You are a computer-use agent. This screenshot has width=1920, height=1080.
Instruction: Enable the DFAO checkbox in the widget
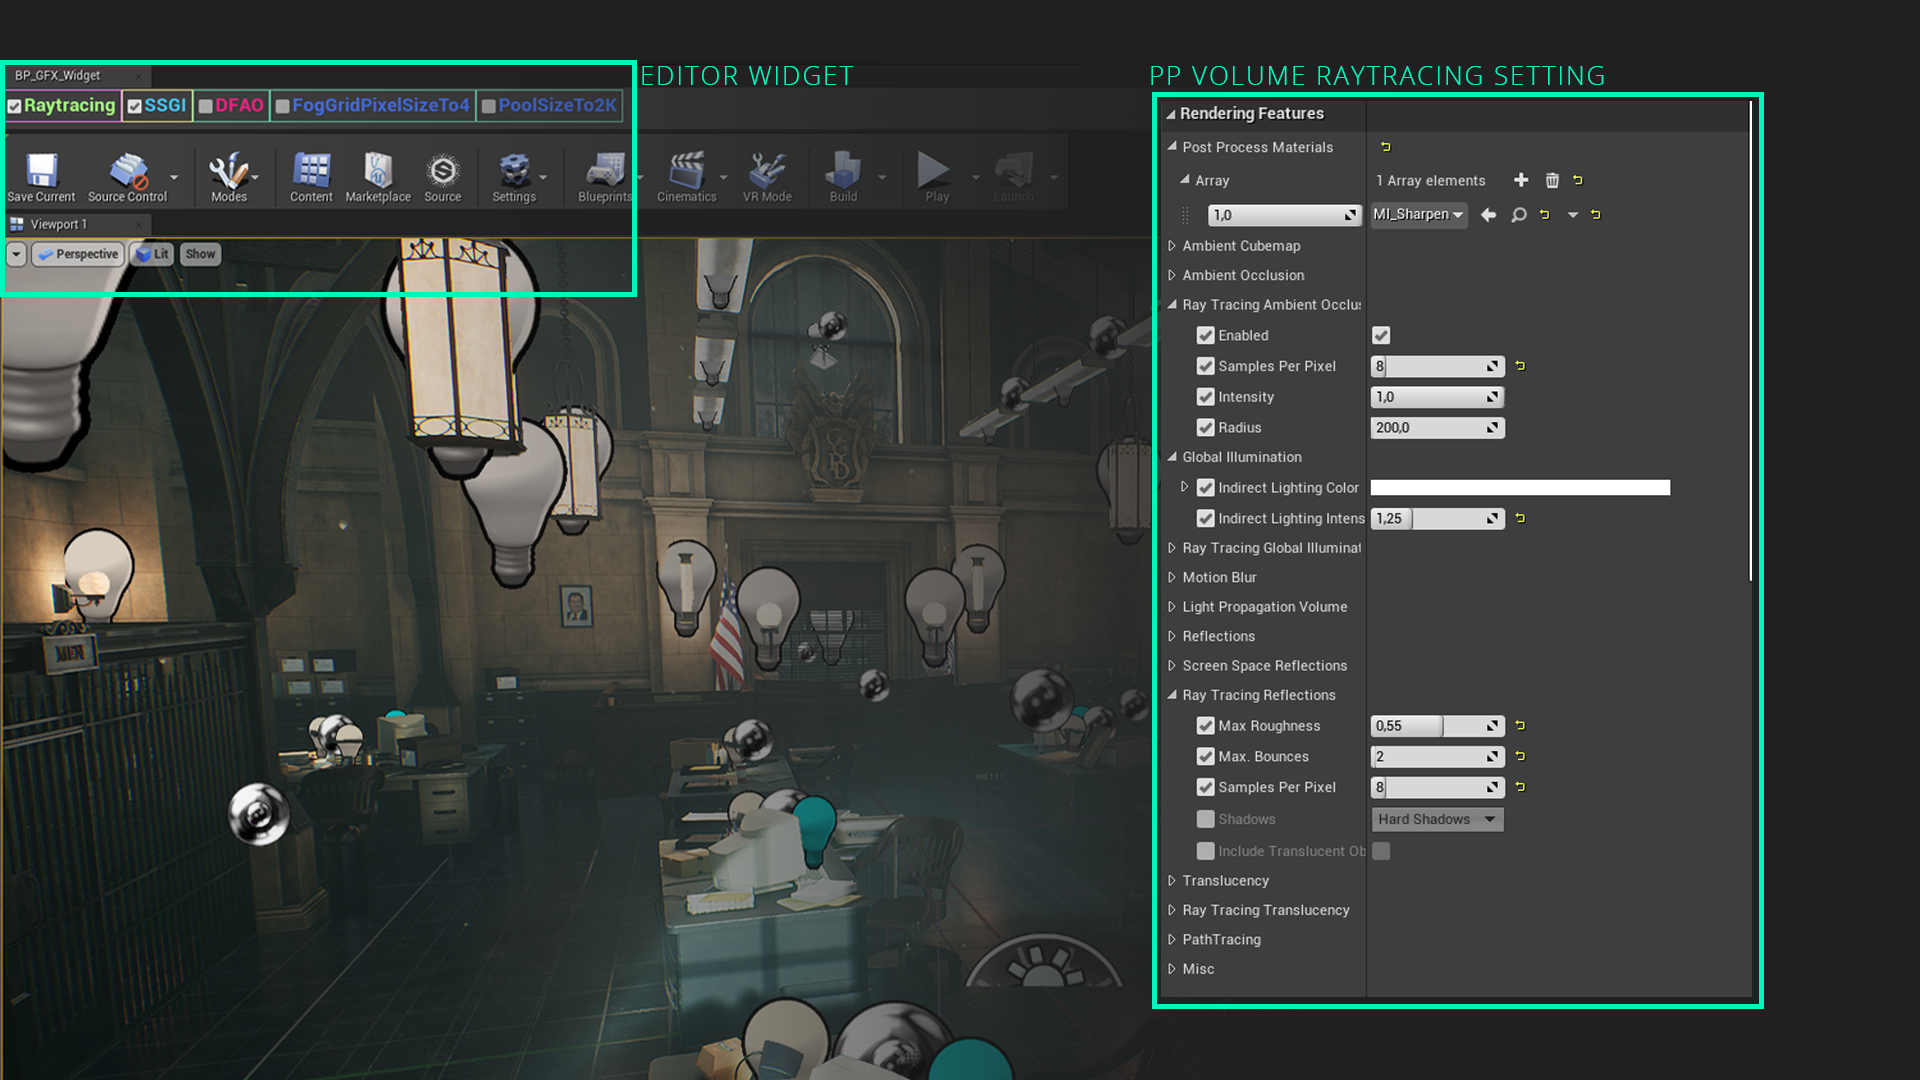click(x=206, y=105)
